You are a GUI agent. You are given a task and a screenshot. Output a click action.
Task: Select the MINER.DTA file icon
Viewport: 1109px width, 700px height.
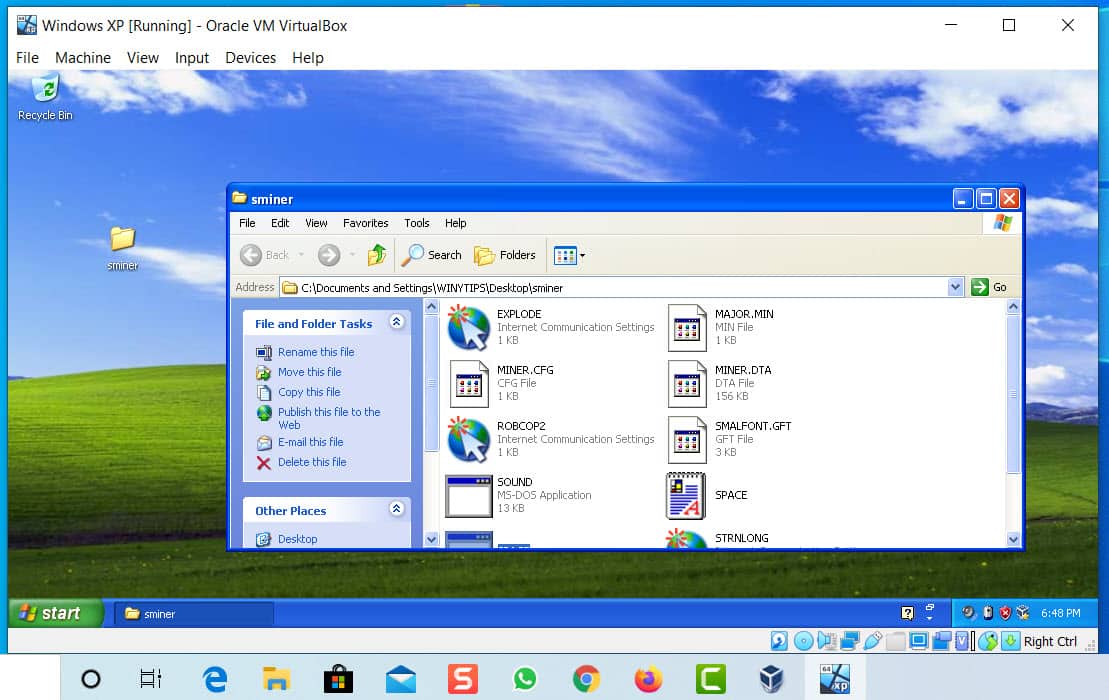click(687, 384)
